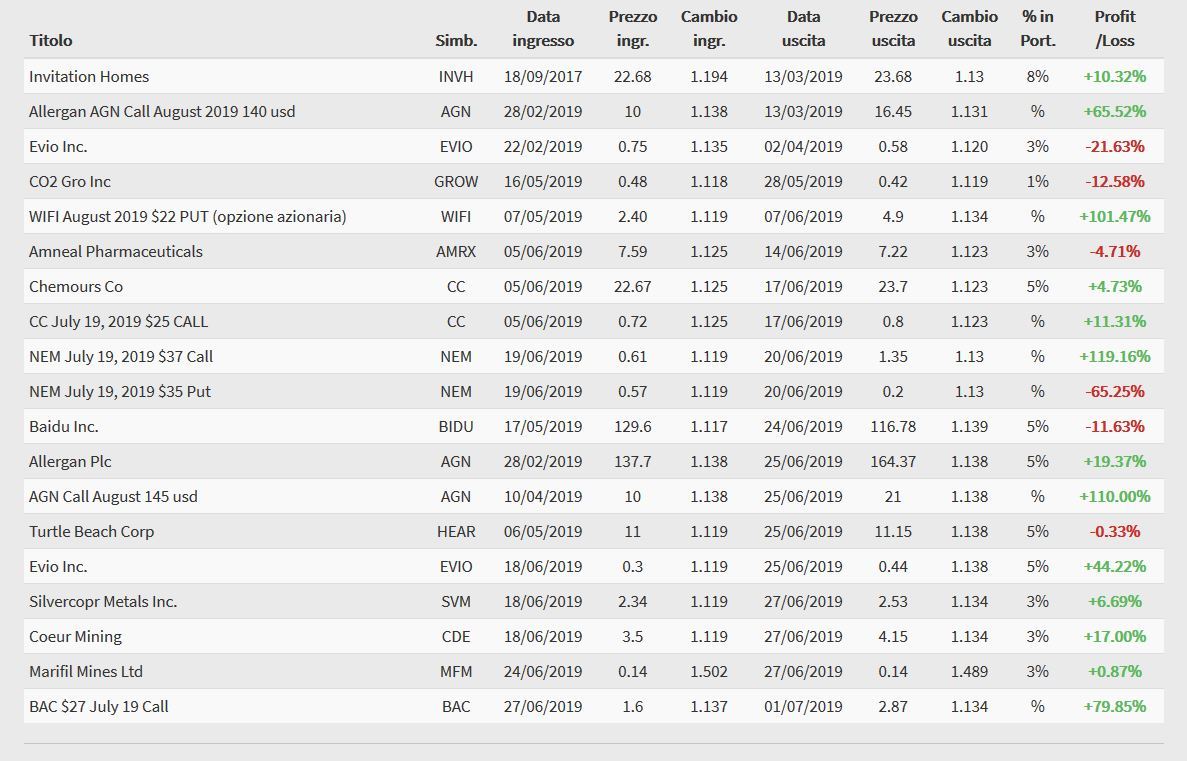Click the MFM symbol cell
Image resolution: width=1187 pixels, height=761 pixels.
456,672
